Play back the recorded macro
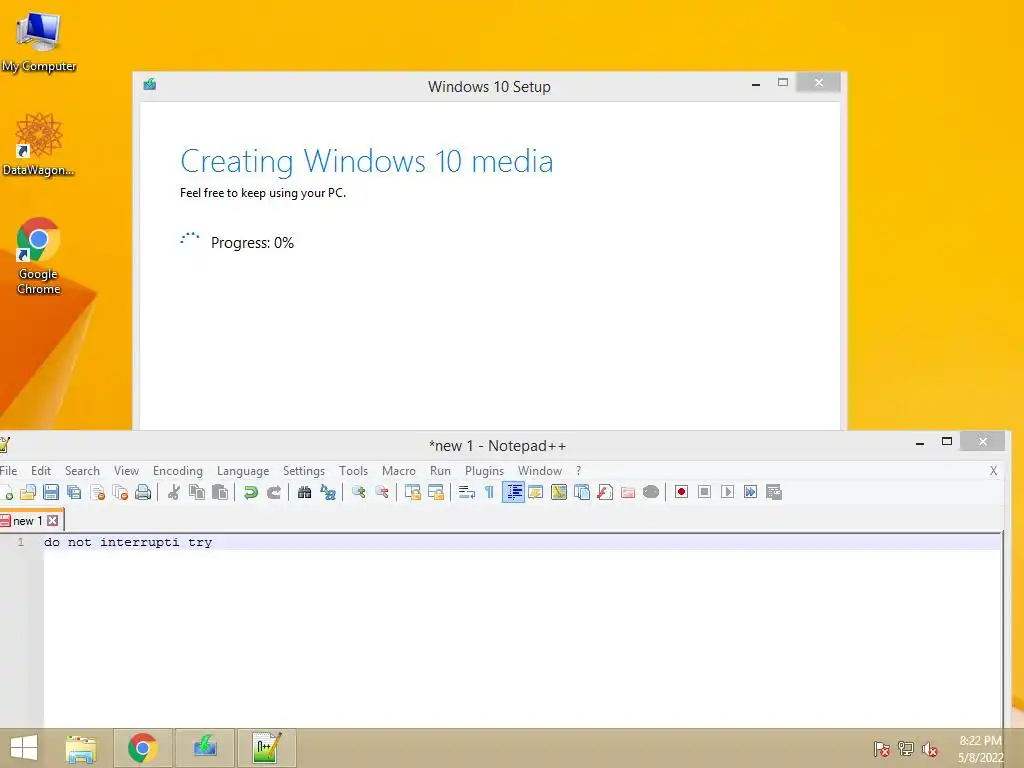 (x=728, y=492)
